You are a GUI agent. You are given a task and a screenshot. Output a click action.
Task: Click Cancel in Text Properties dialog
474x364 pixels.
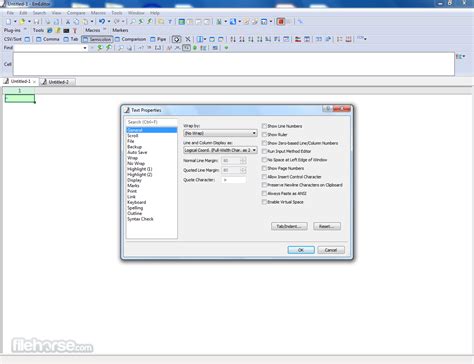[331, 250]
